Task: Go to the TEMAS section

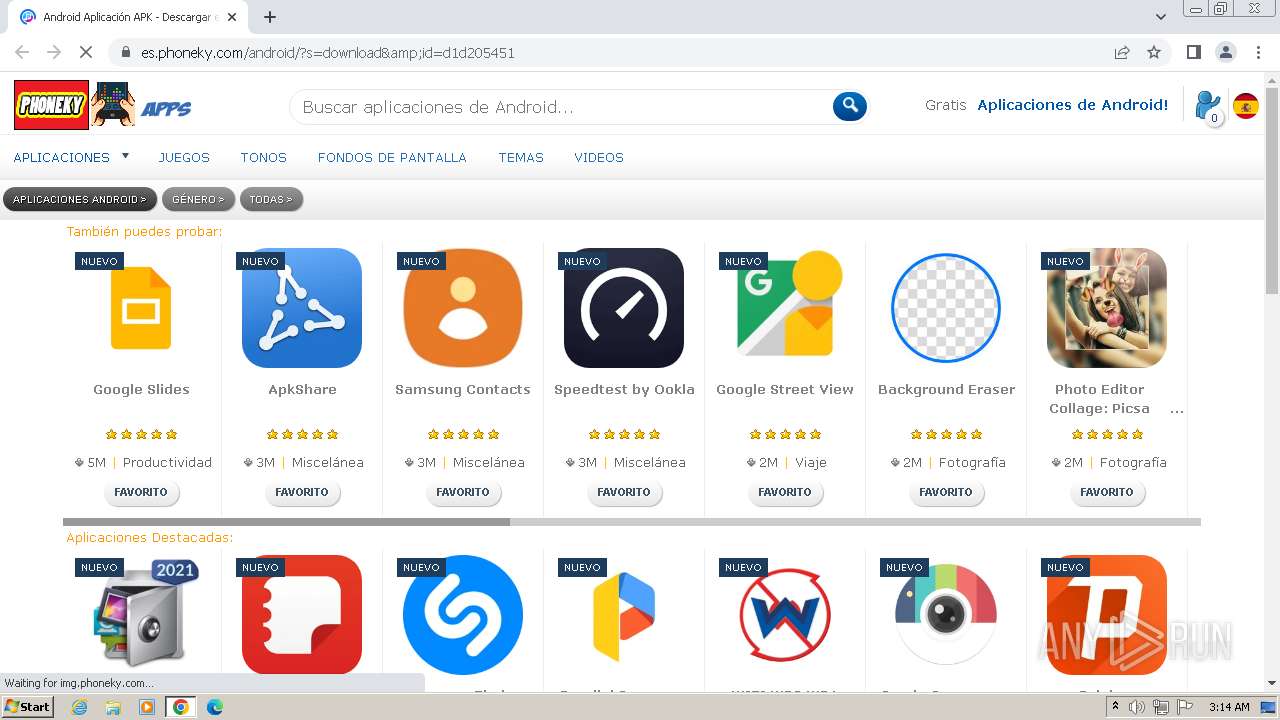Action: (521, 157)
